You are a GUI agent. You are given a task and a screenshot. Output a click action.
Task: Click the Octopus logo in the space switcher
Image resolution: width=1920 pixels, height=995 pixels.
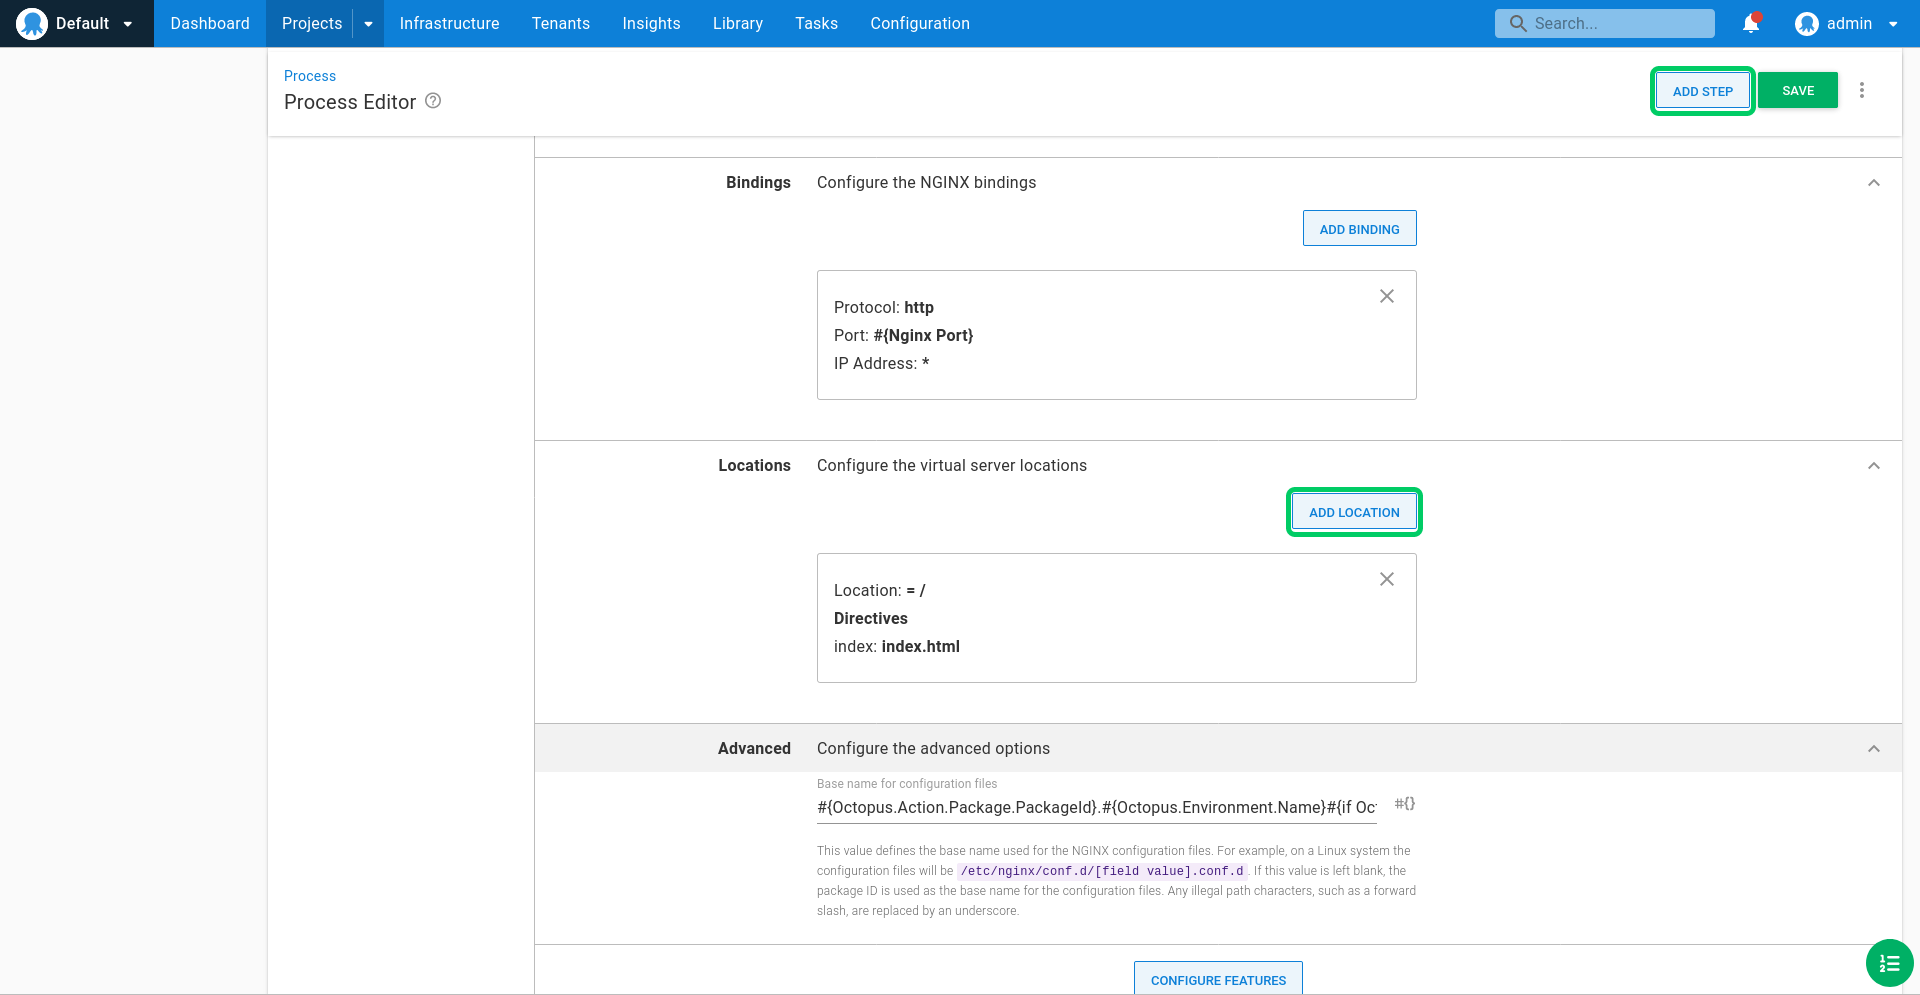click(32, 23)
